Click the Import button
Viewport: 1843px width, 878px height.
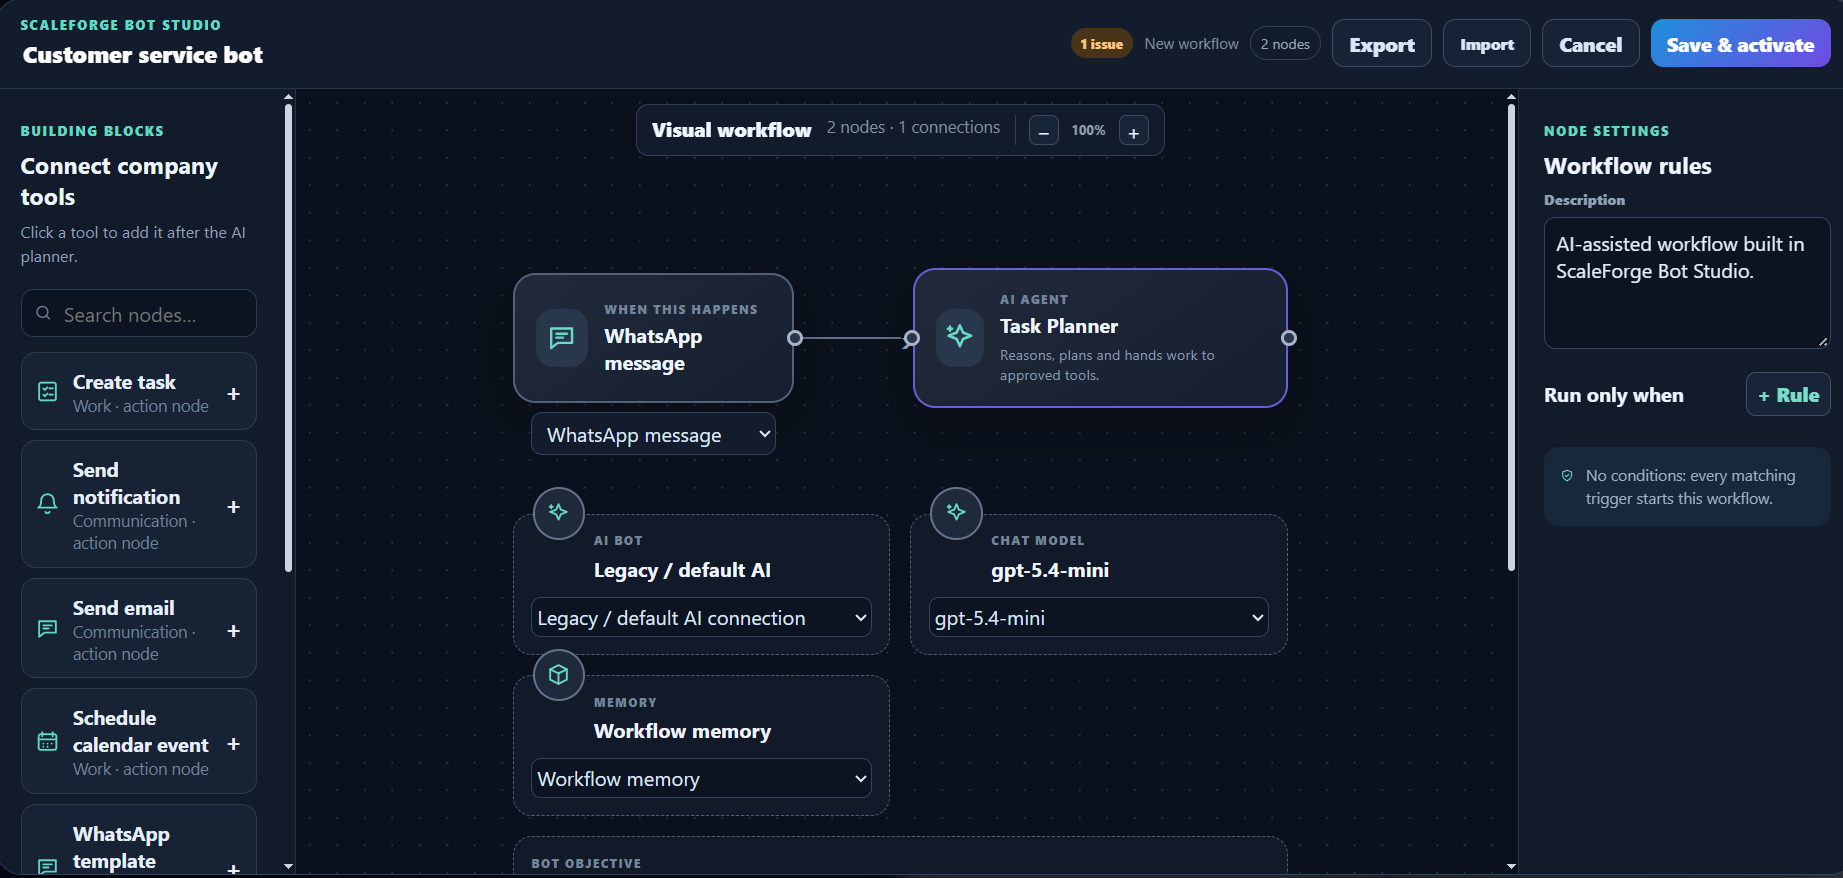coord(1486,44)
